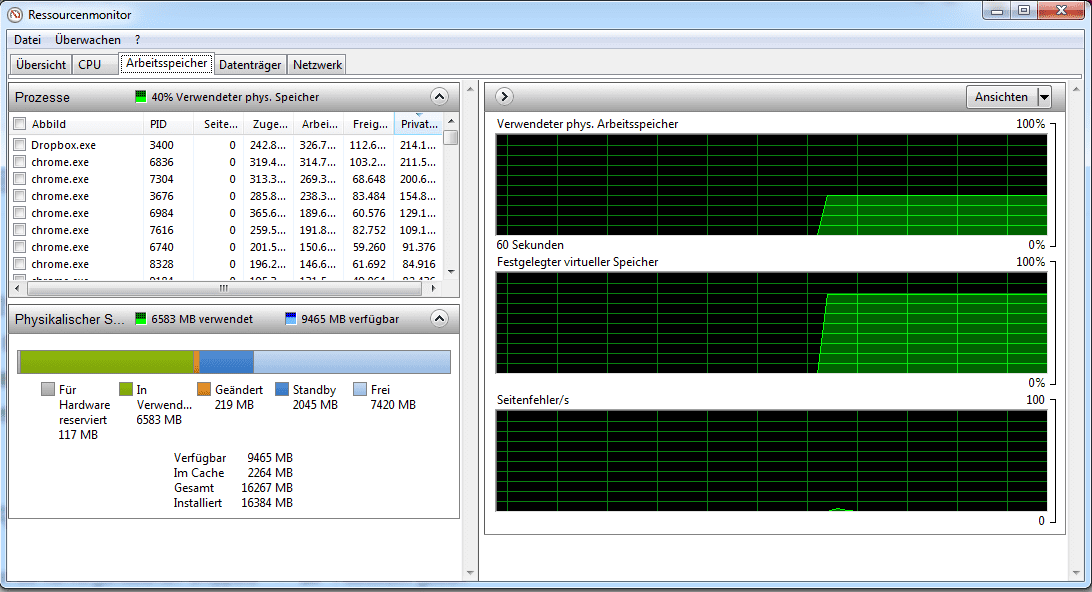Click the 'Festgelegter virtueller Speicher' graph
Viewport: 1092px width, 592px height.
coord(771,322)
